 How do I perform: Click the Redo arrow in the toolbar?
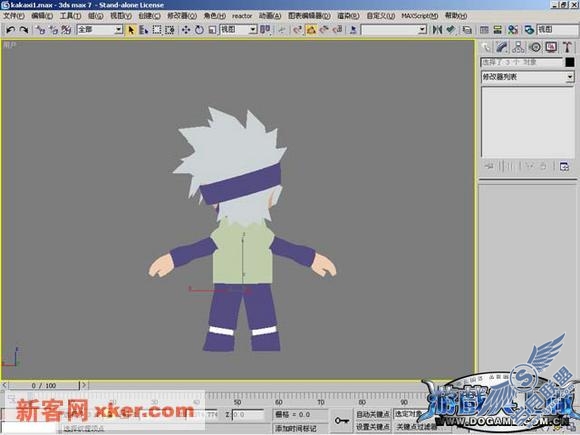(24, 30)
